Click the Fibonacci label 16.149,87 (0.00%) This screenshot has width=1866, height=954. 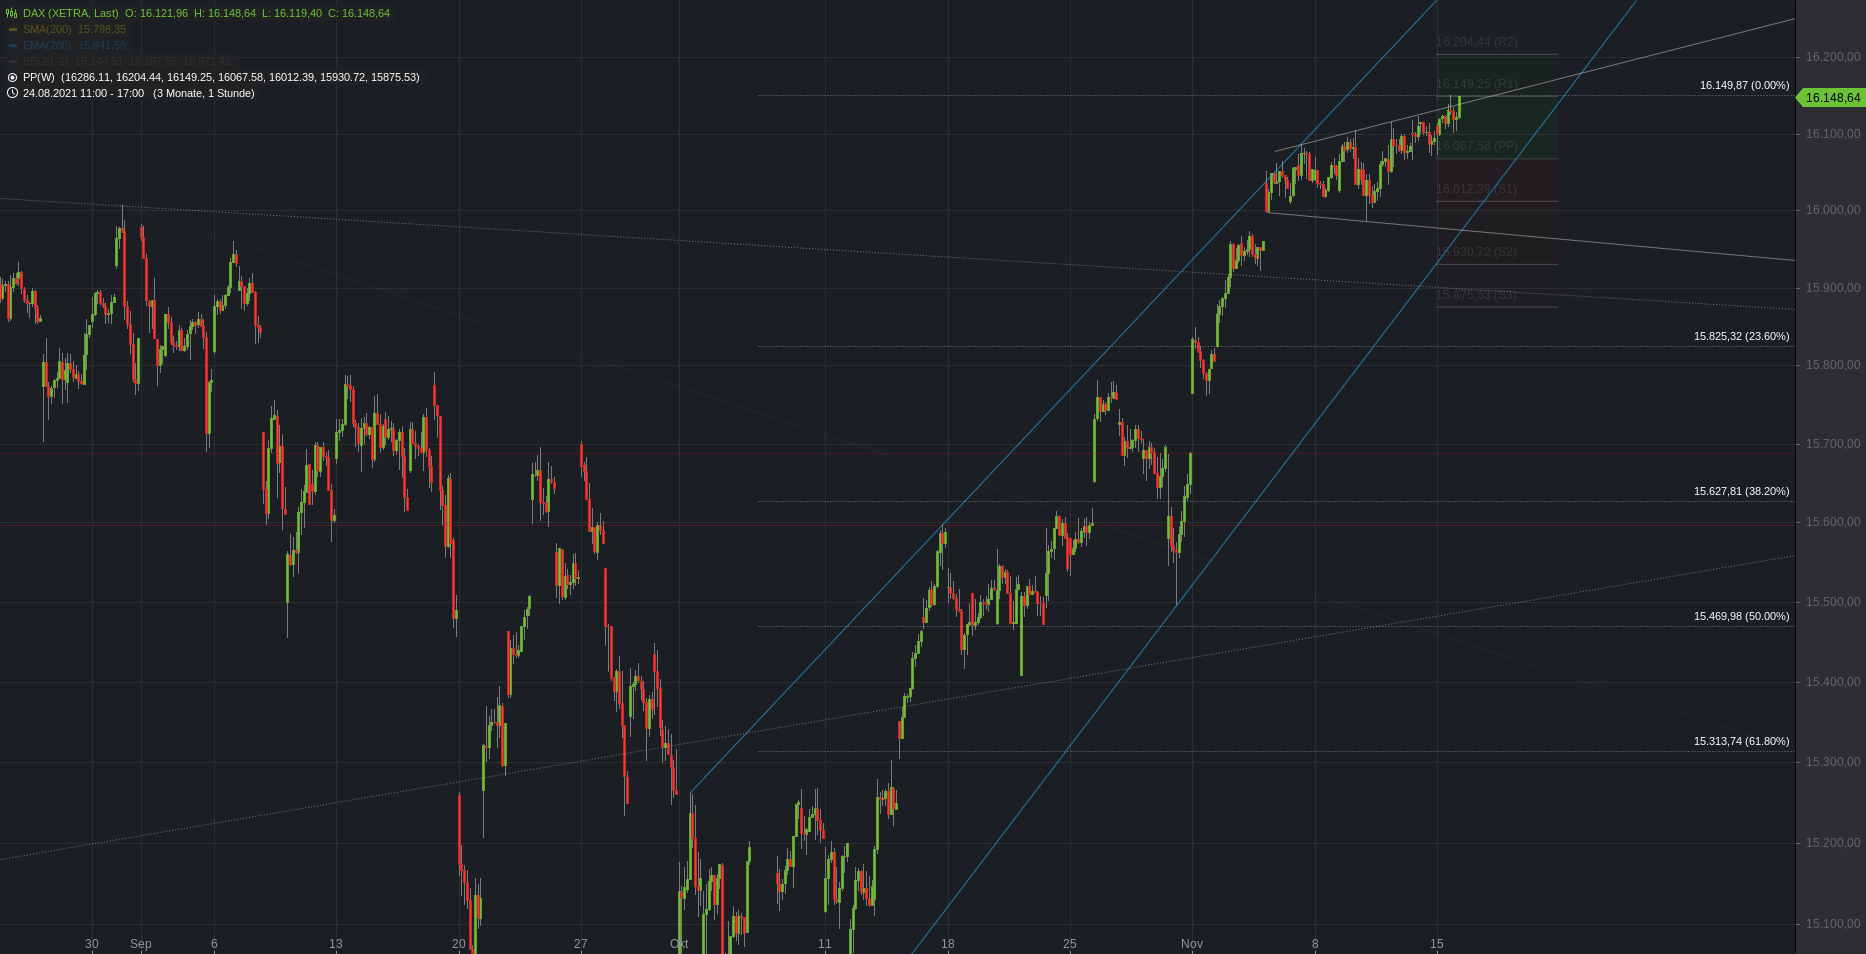pyautogui.click(x=1744, y=85)
